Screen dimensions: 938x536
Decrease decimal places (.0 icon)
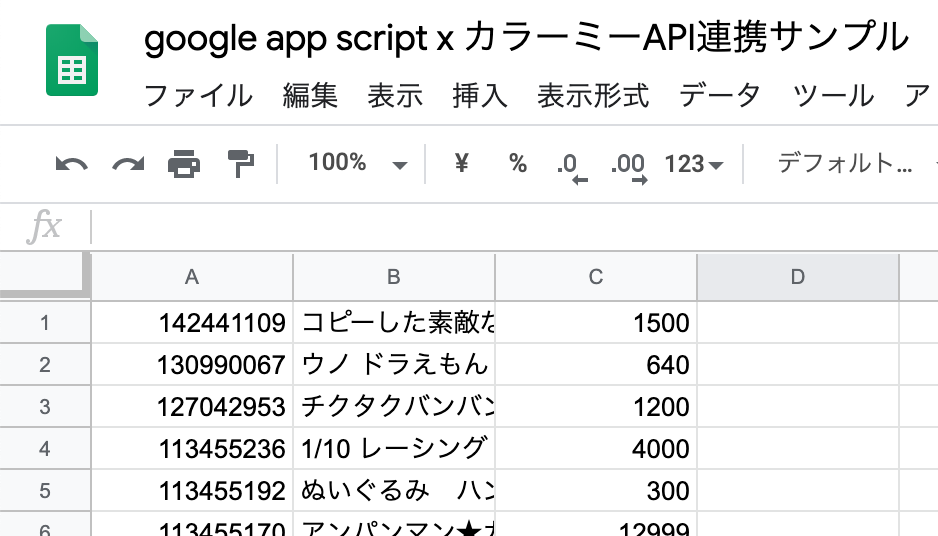coord(571,167)
